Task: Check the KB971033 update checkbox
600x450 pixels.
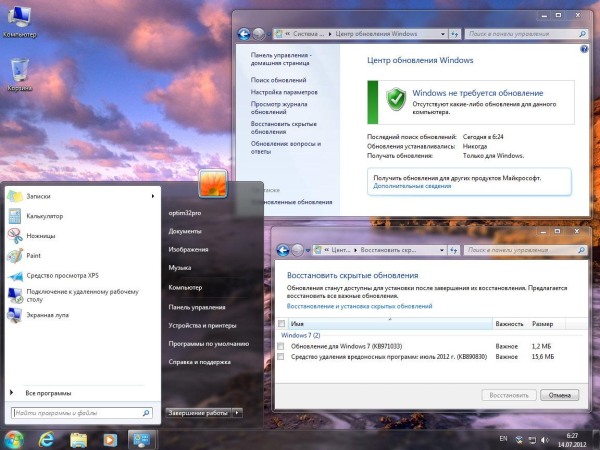Action: (281, 346)
